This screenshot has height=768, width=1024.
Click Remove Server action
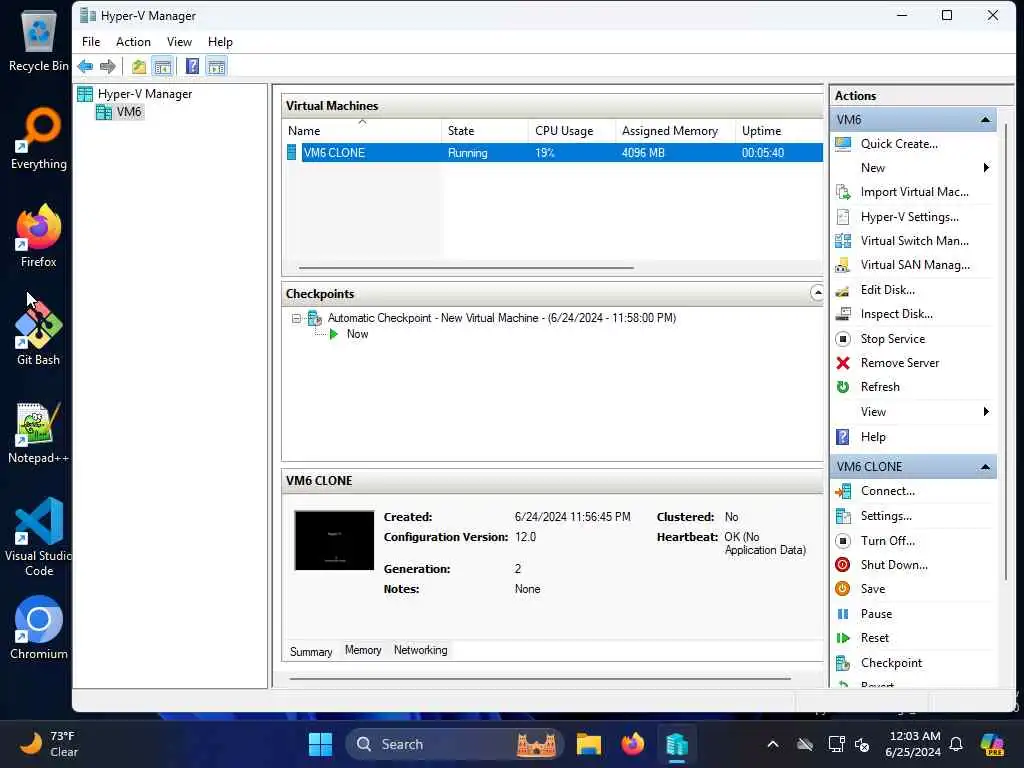(x=900, y=363)
